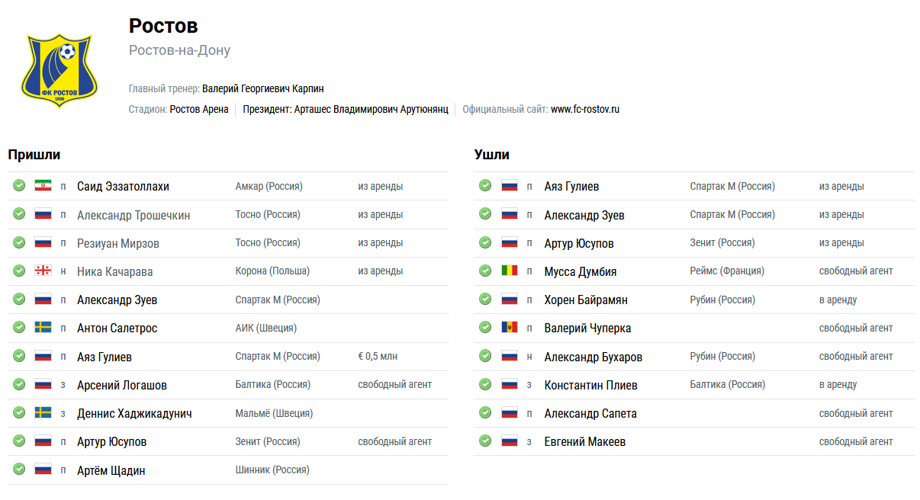Click the green checkmark for Артём Щадин
This screenshot has width=920, height=500.
[19, 469]
